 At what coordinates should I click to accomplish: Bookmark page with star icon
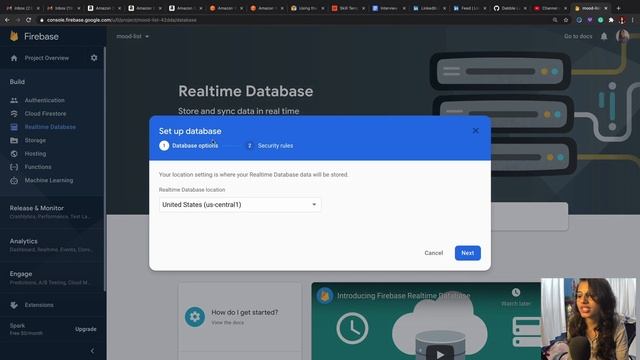coord(566,20)
